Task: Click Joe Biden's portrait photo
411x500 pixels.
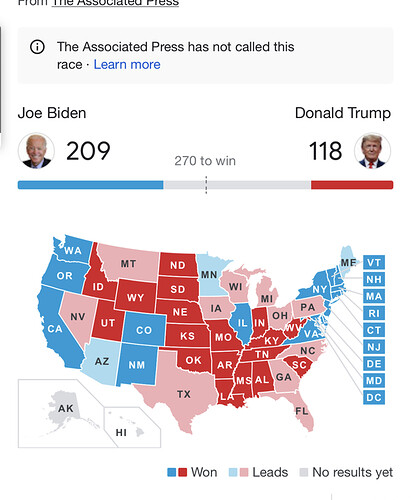Action: coord(36,150)
